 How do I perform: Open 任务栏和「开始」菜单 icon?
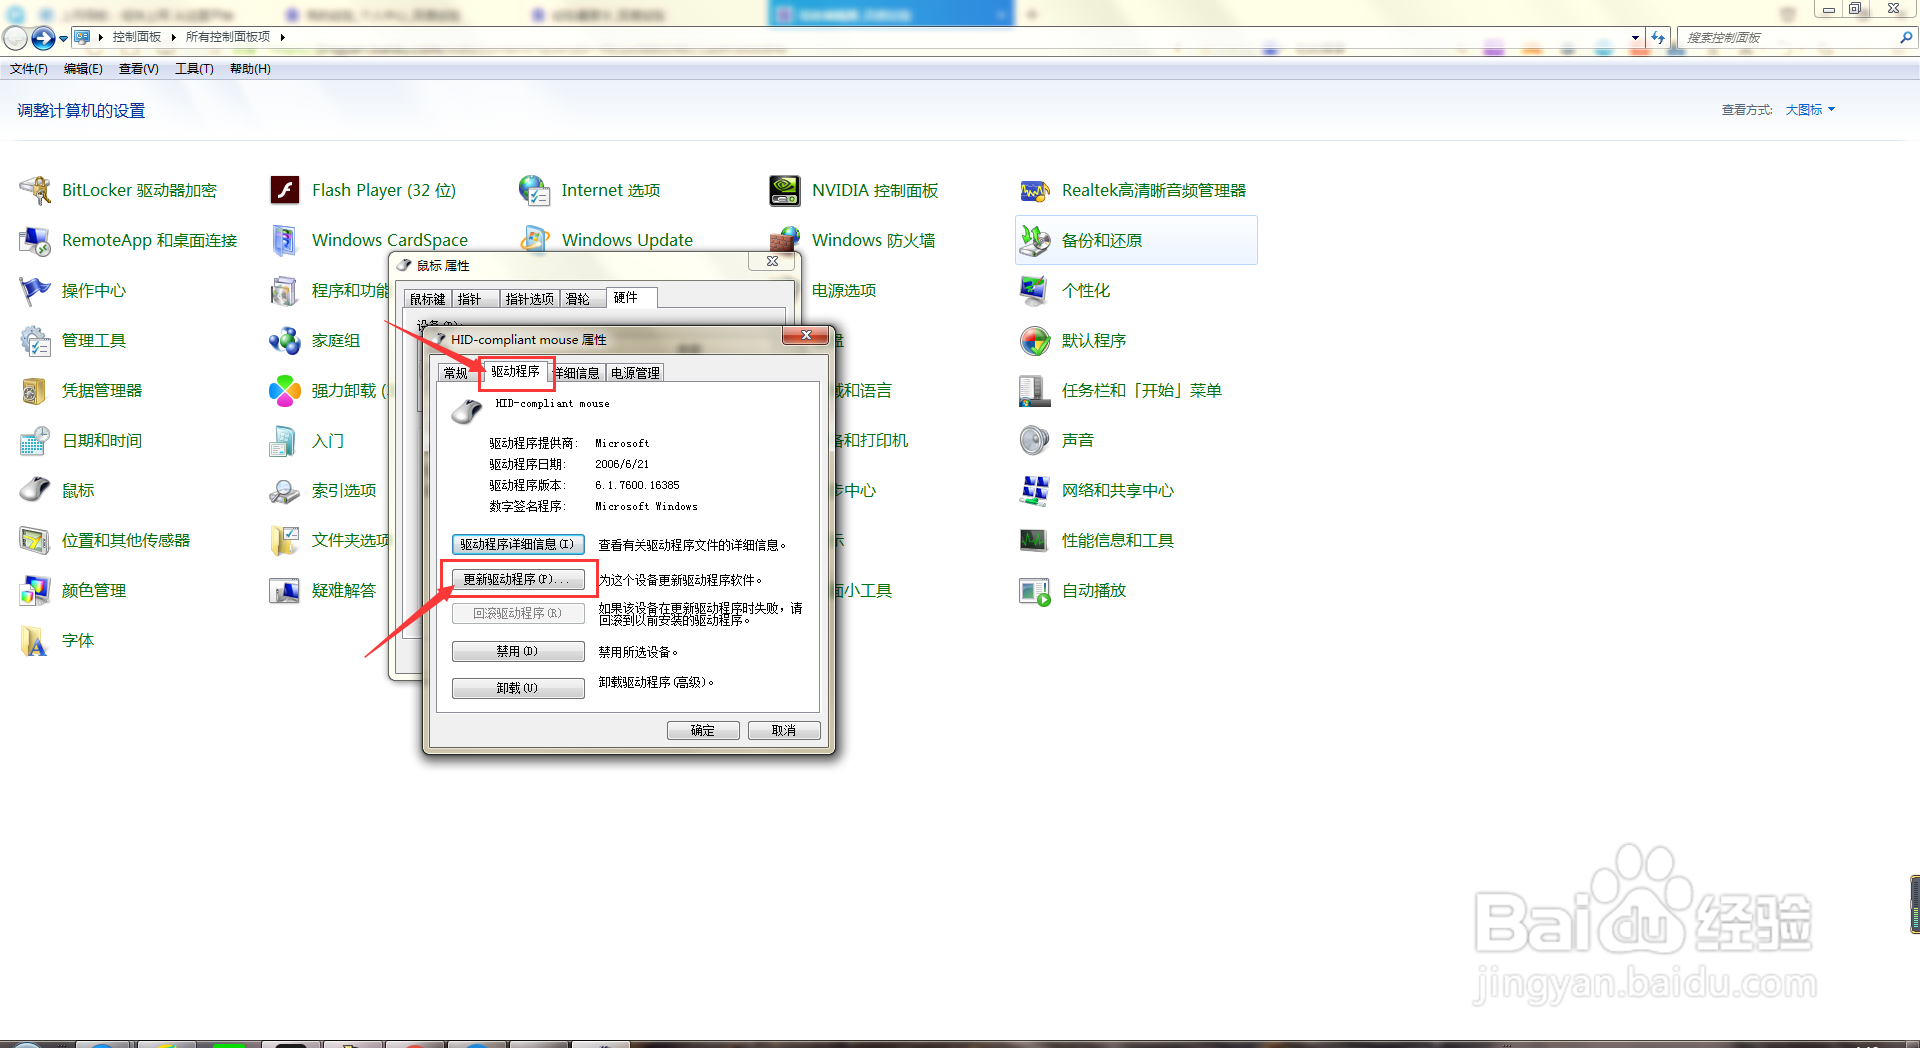(x=1035, y=390)
